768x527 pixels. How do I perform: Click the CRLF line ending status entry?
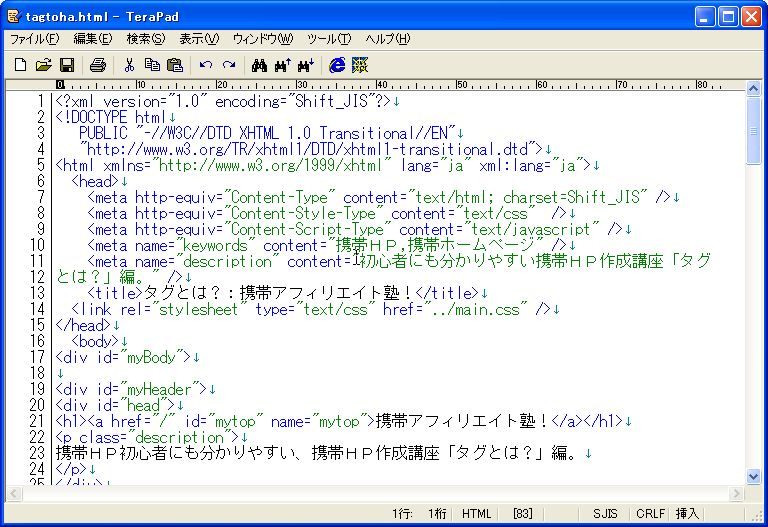[650, 513]
